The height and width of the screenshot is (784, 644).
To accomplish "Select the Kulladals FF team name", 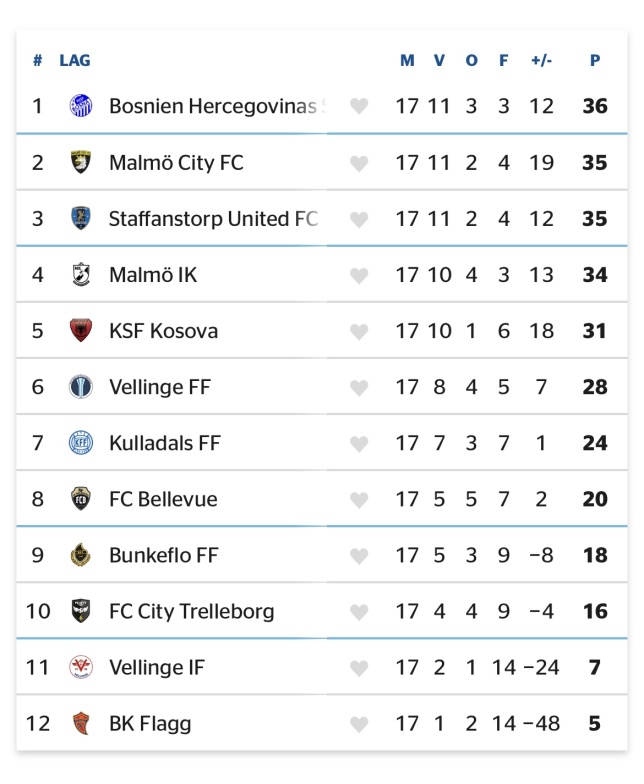I will pos(164,442).
